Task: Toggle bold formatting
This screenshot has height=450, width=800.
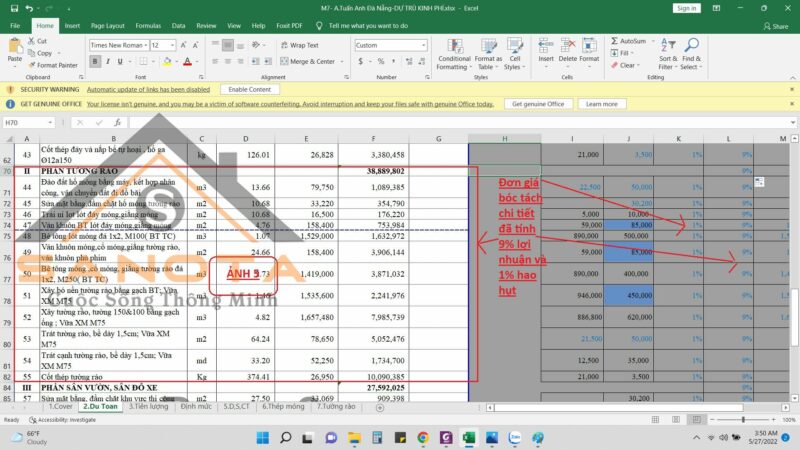Action: point(93,61)
